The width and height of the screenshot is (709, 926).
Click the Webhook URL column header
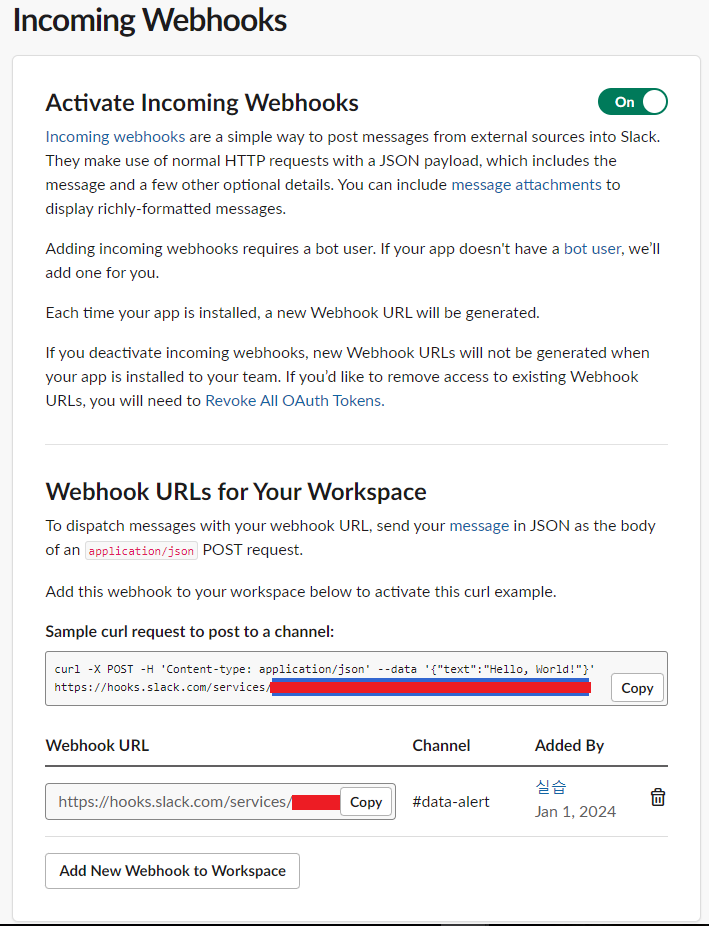[97, 745]
